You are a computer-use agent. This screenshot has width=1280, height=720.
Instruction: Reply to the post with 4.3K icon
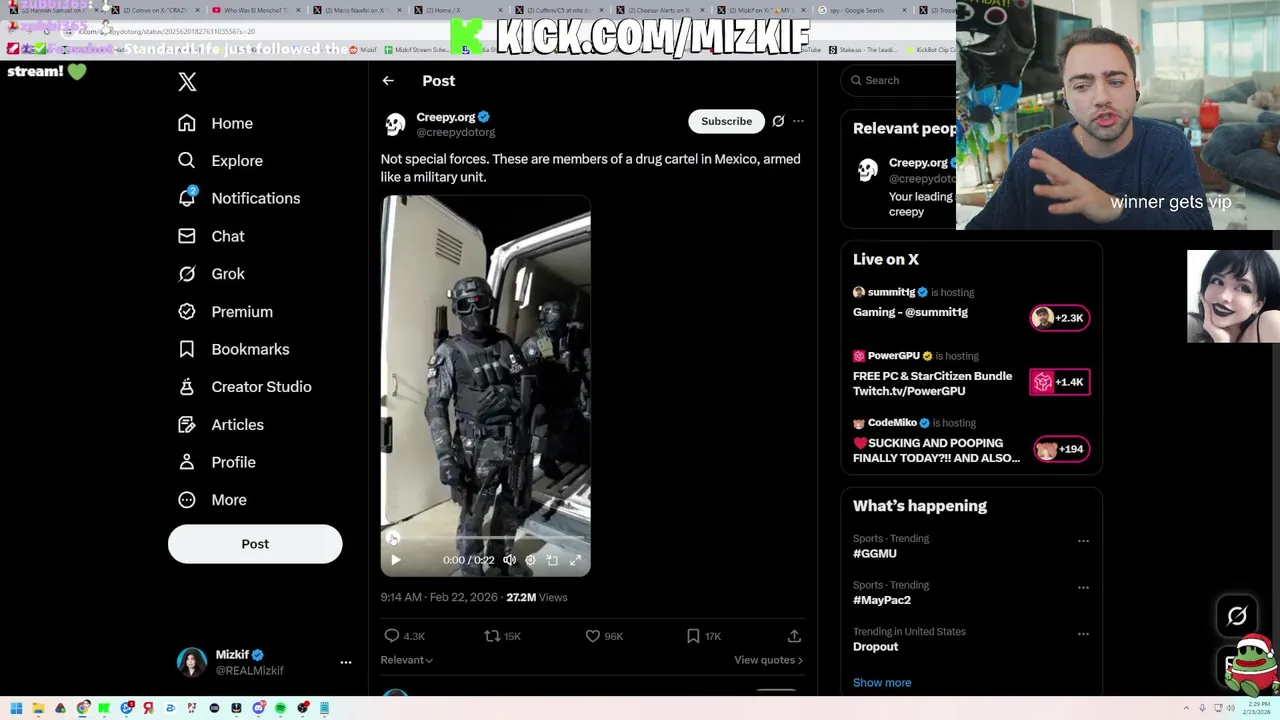point(405,636)
